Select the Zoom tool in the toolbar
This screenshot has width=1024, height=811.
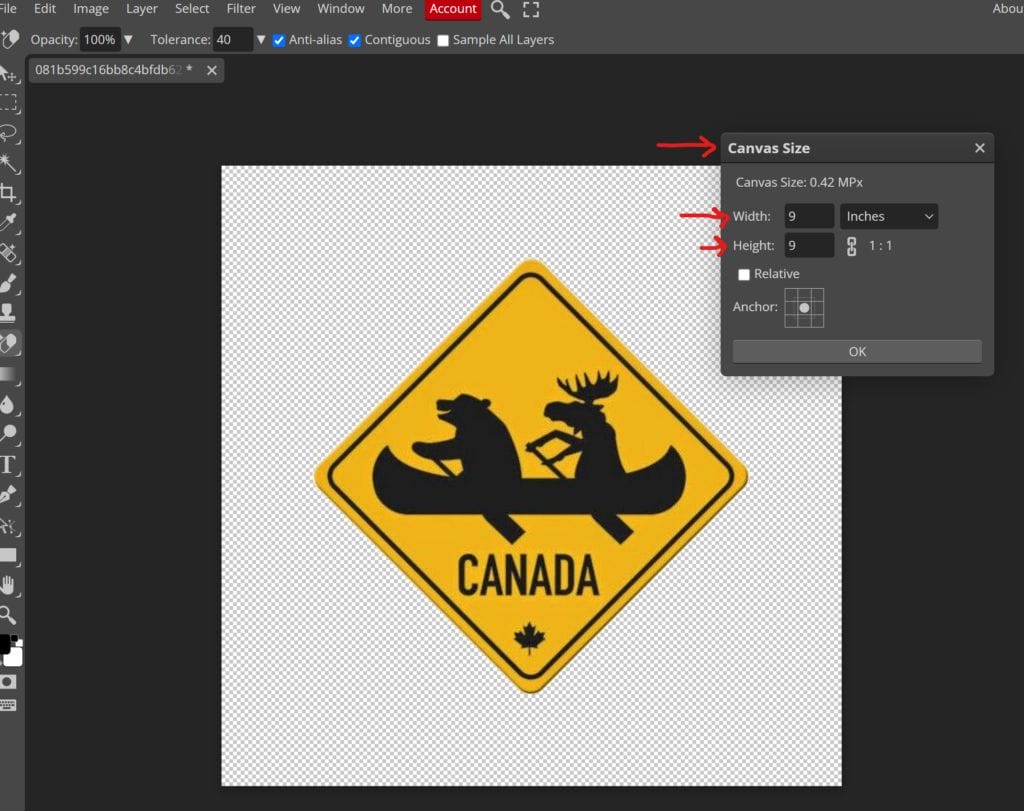(8, 614)
